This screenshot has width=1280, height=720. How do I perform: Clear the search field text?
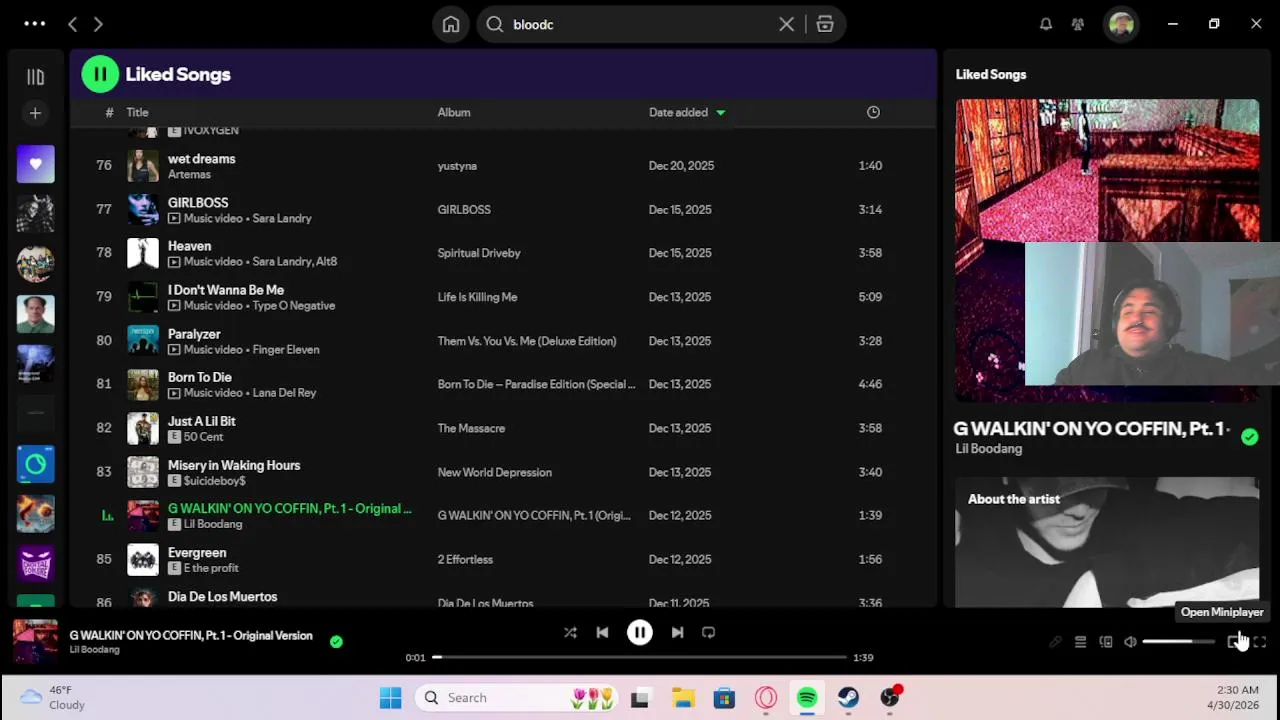787,24
